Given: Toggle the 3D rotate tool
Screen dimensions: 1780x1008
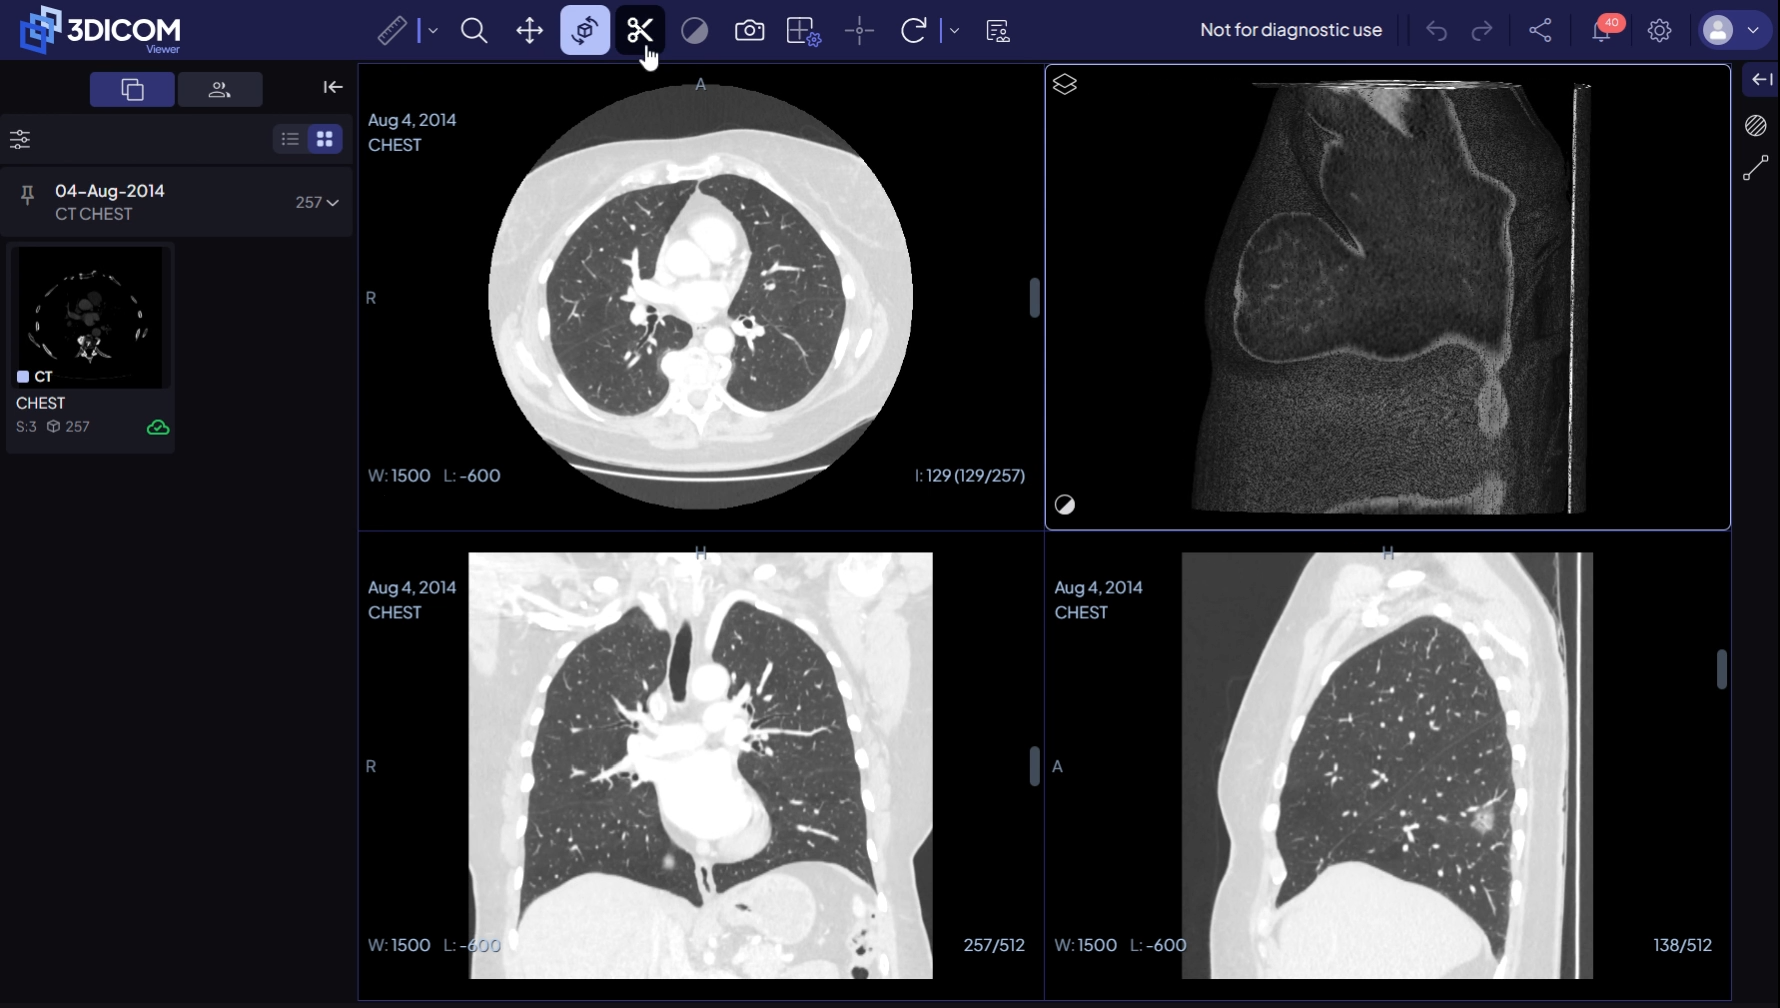Looking at the screenshot, I should tap(585, 30).
